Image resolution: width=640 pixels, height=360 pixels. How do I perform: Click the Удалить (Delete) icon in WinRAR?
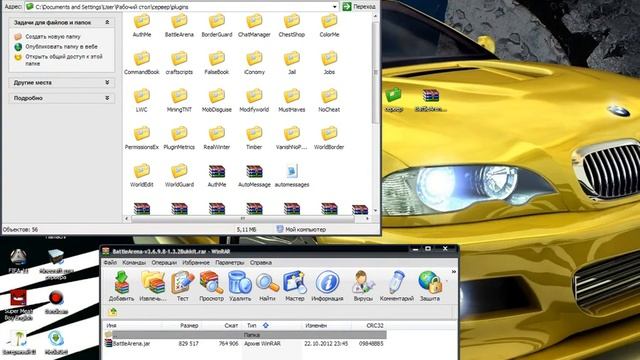click(x=240, y=286)
